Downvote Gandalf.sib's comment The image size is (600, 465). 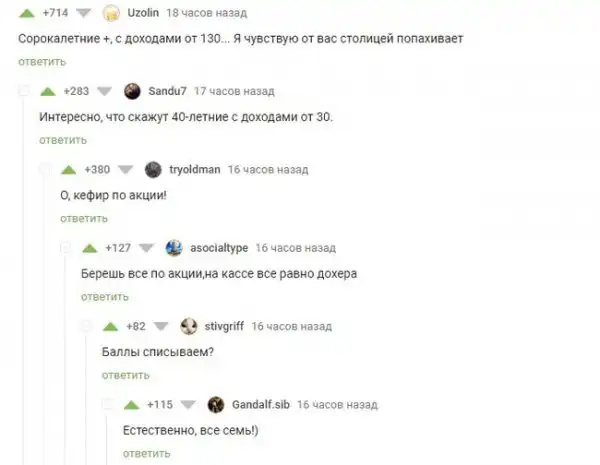tap(188, 405)
